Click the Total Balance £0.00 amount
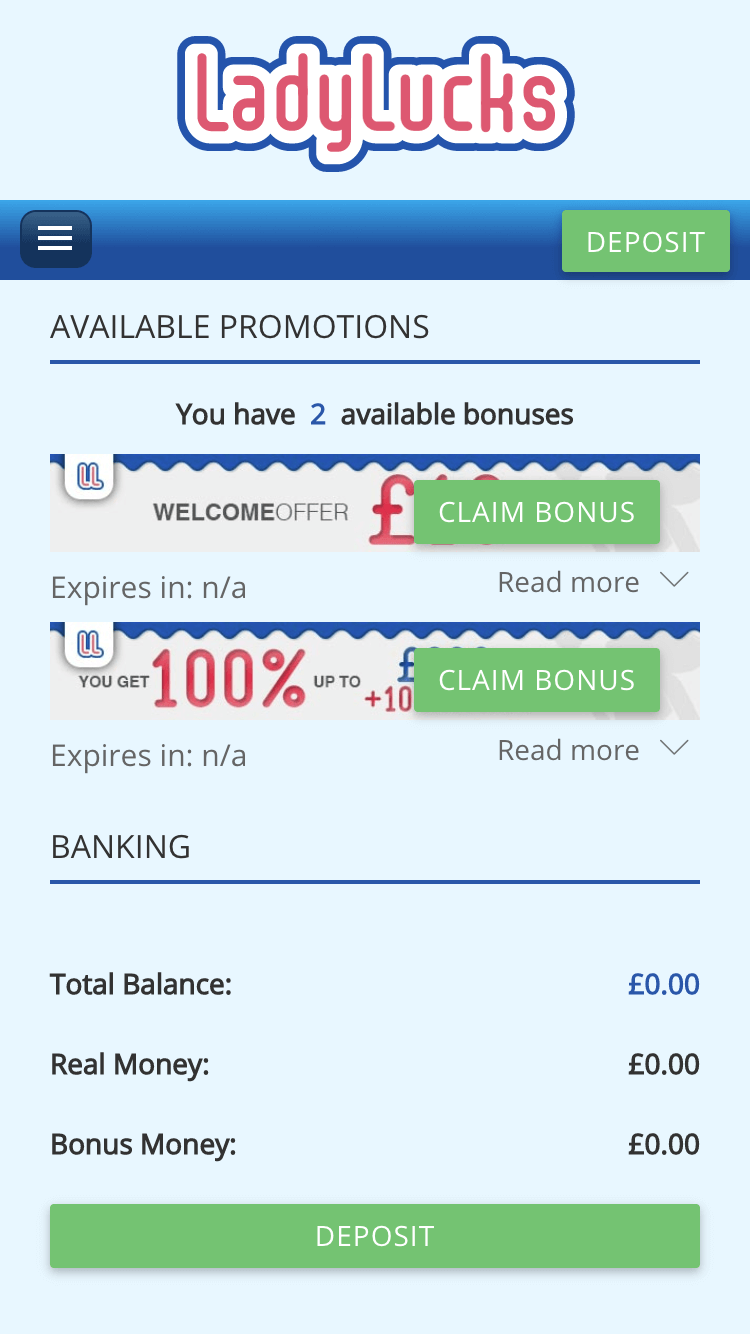The height and width of the screenshot is (1334, 750). (x=663, y=985)
